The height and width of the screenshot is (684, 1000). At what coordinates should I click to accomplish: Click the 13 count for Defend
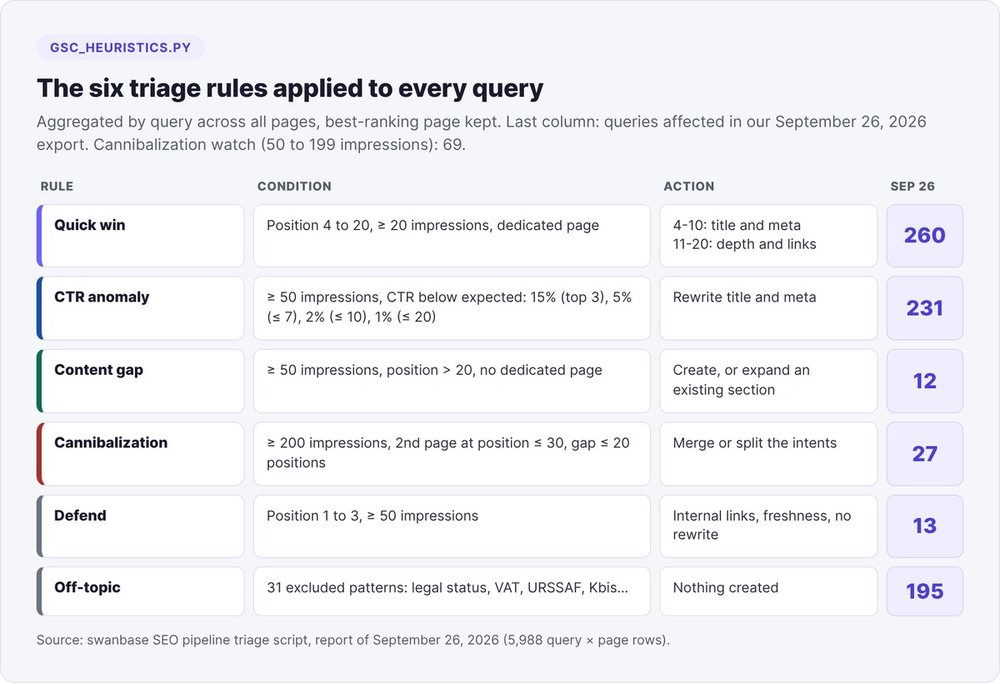pyautogui.click(x=925, y=526)
